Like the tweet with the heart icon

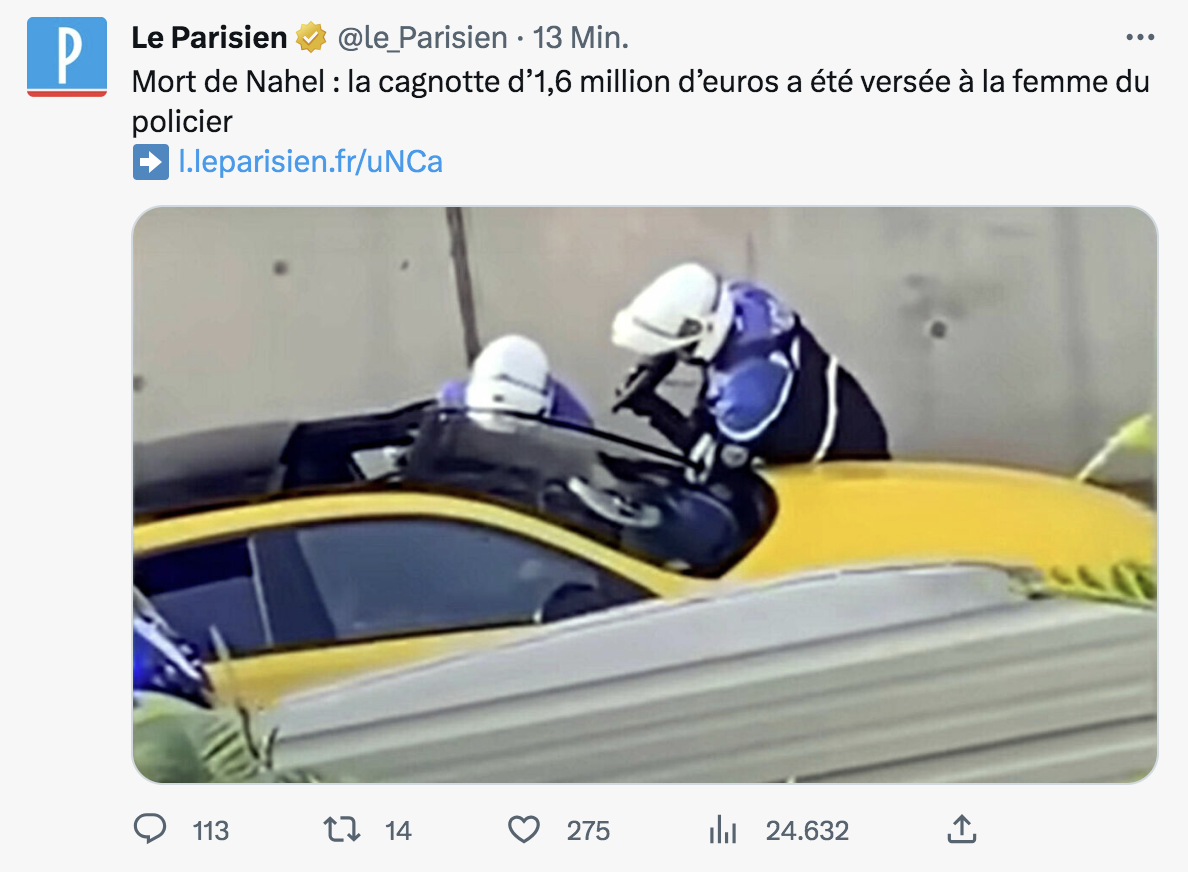tap(524, 830)
